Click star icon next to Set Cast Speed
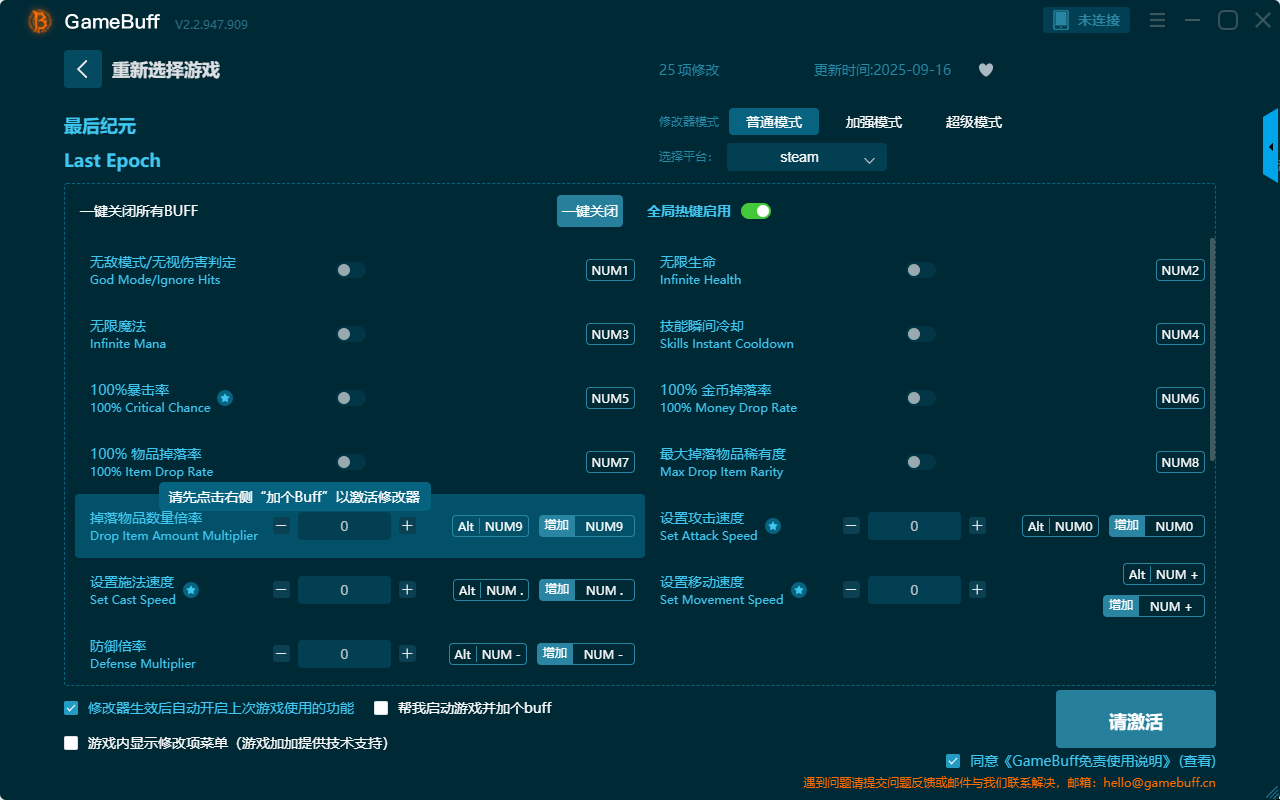 pos(191,590)
